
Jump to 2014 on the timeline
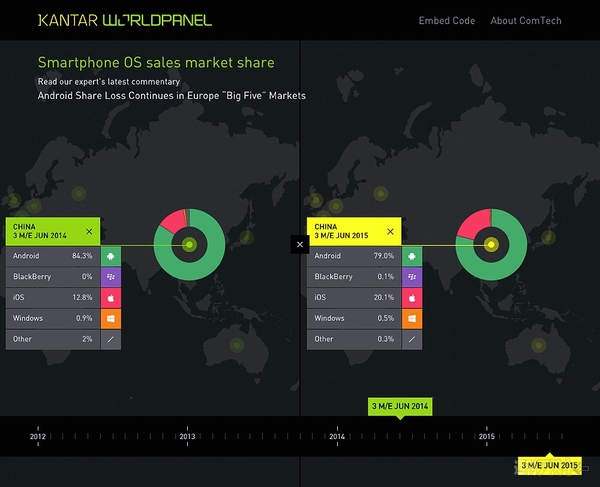(x=337, y=436)
